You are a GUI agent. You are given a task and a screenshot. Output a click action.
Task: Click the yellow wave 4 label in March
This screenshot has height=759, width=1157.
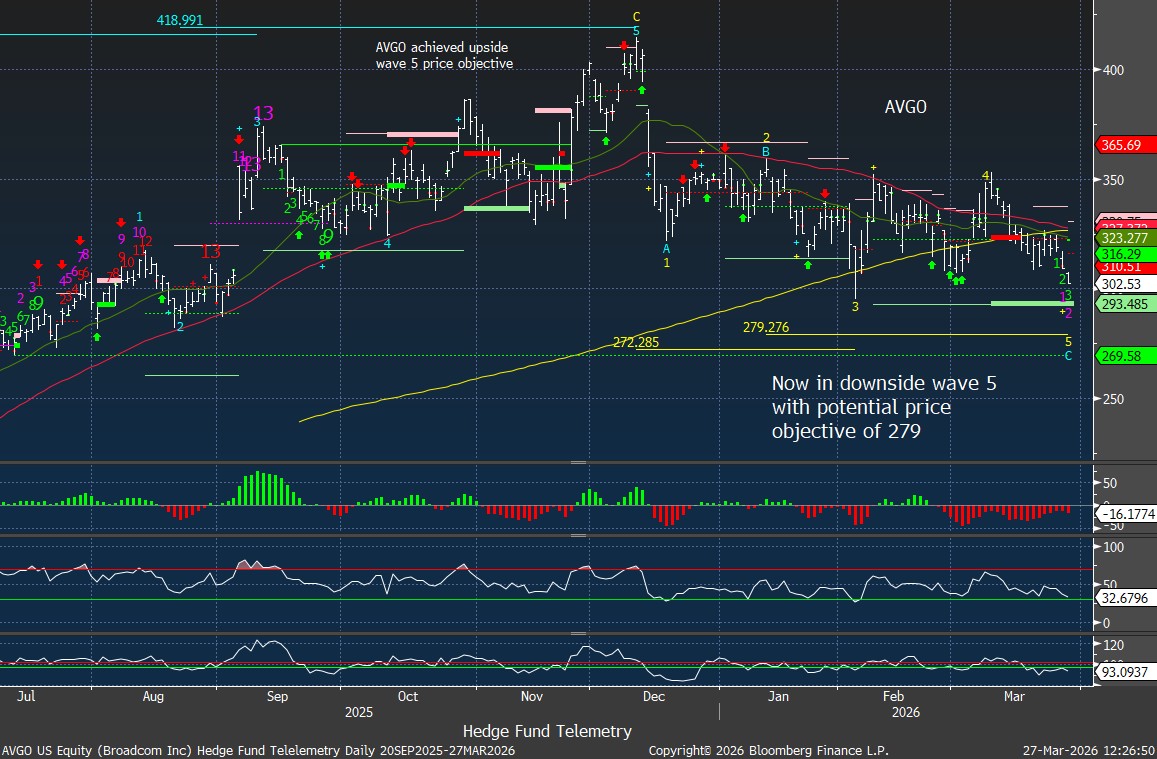[985, 176]
